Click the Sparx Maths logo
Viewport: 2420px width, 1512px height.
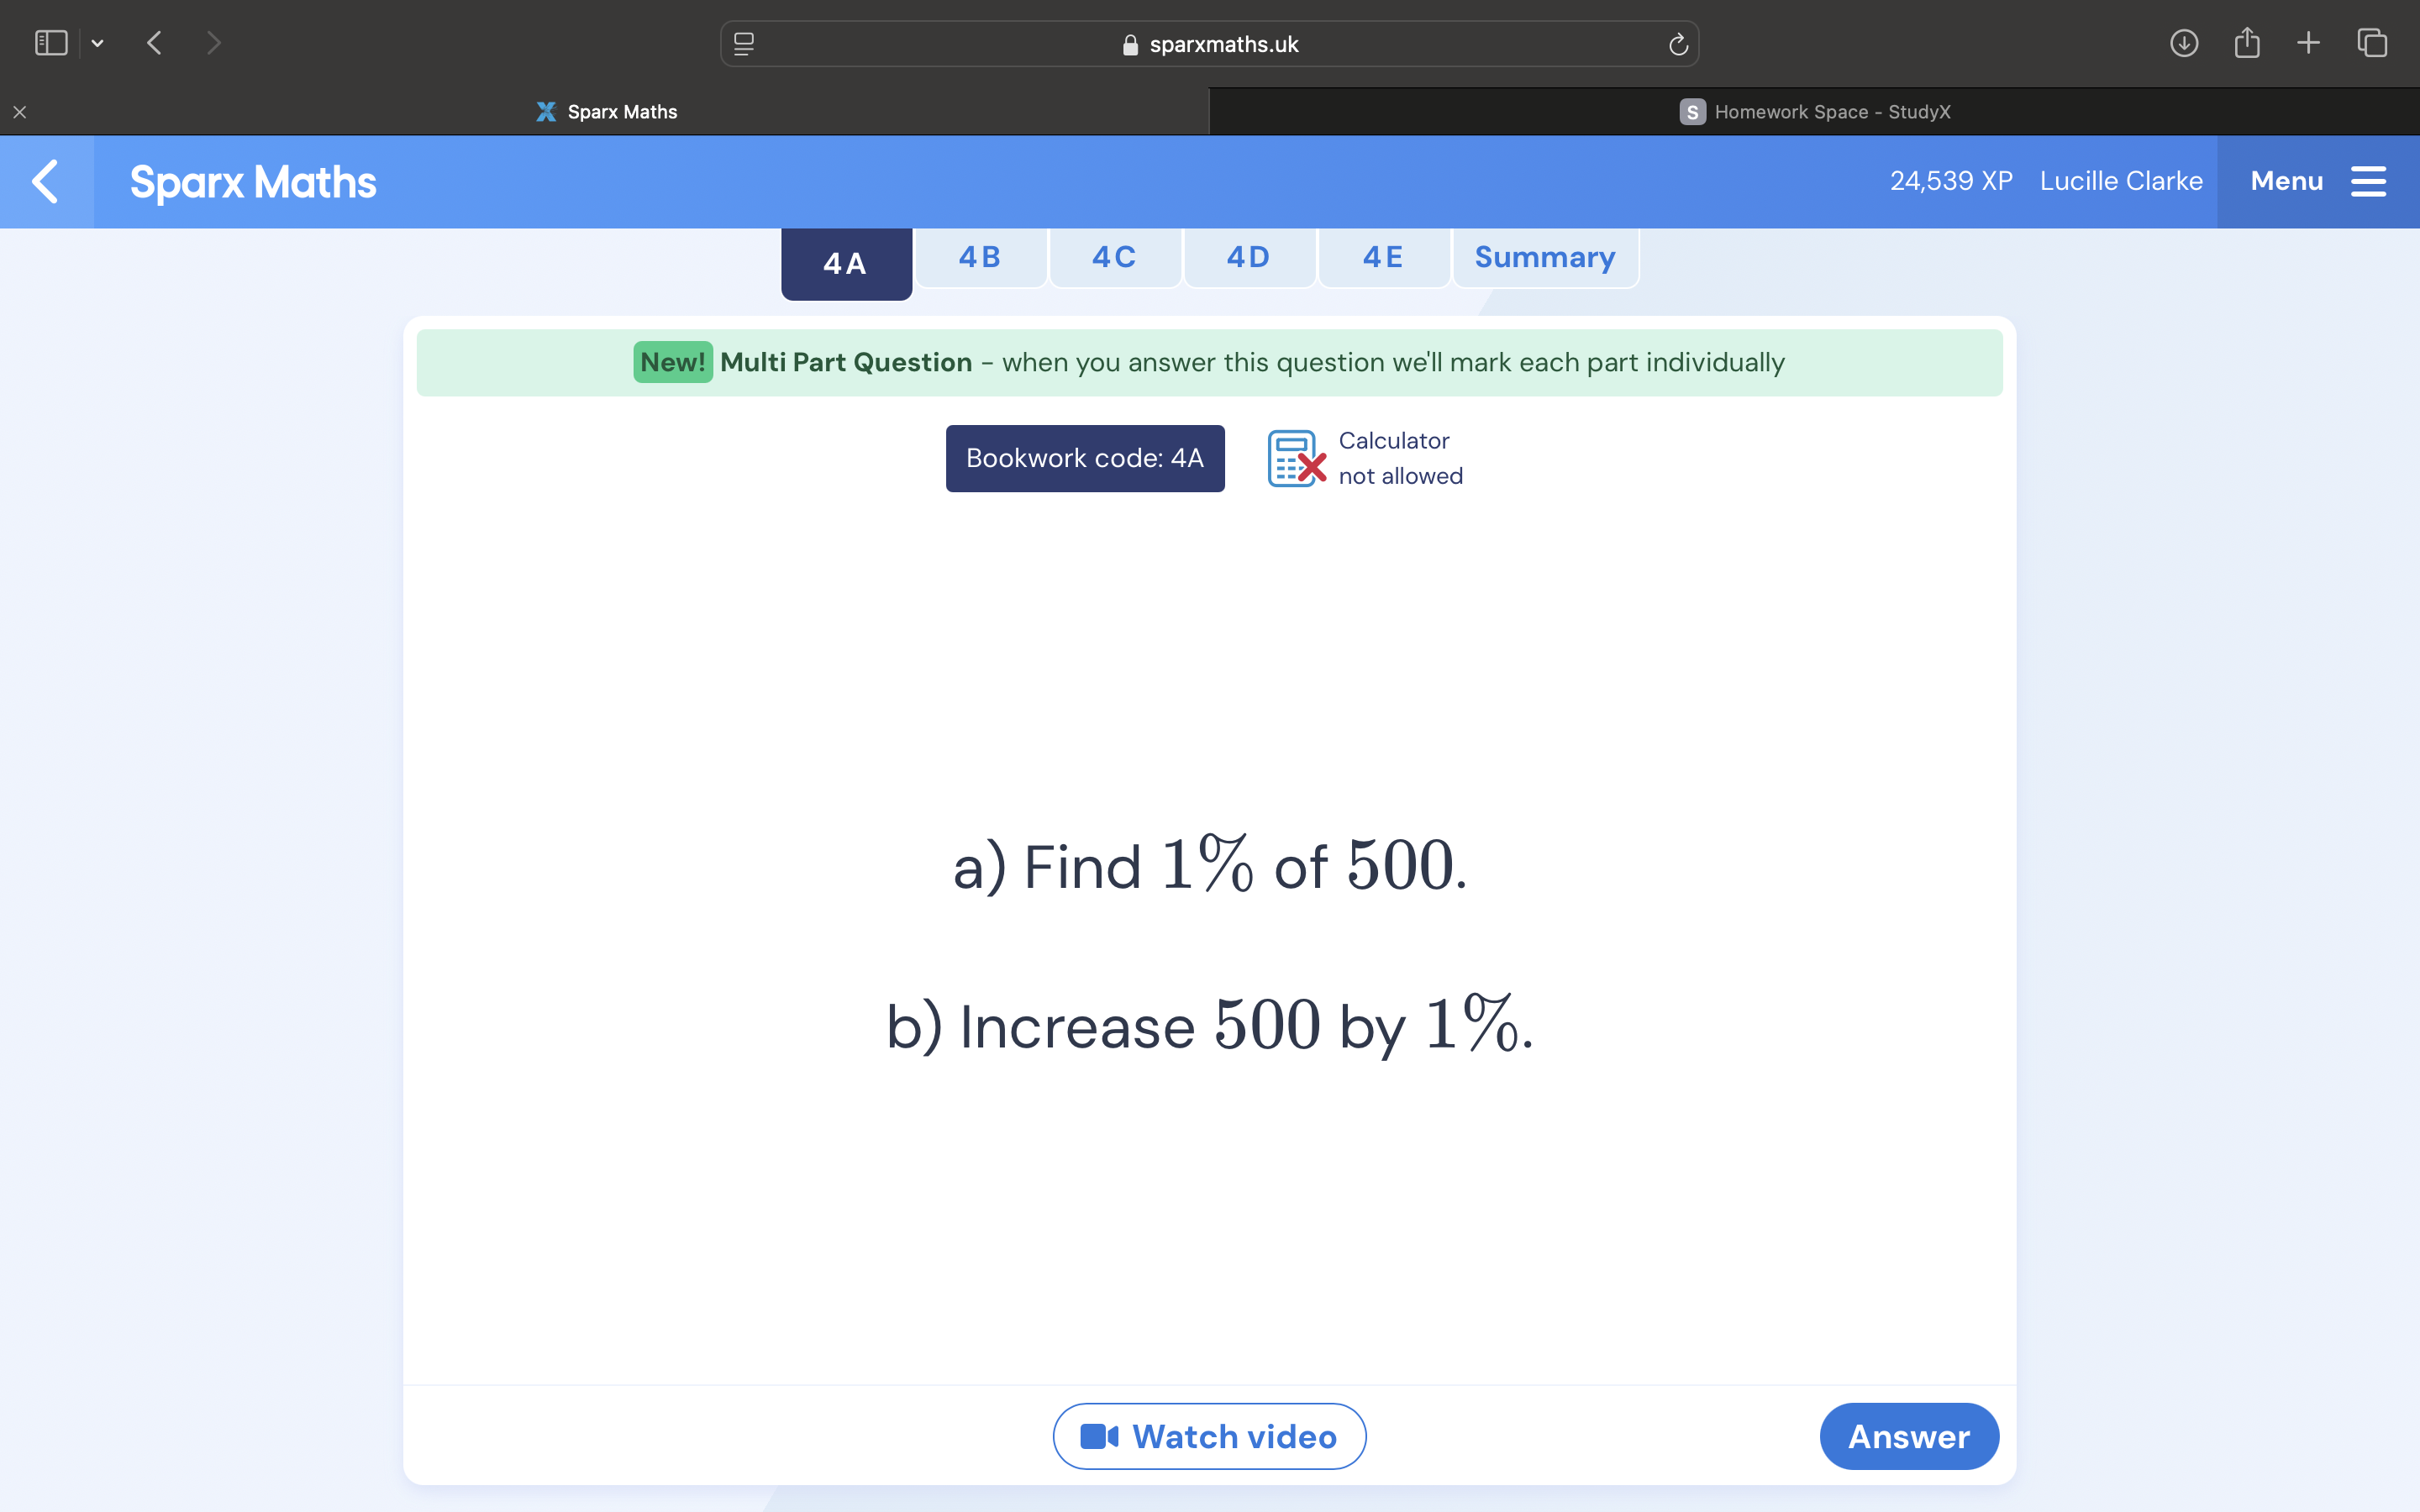click(x=253, y=182)
